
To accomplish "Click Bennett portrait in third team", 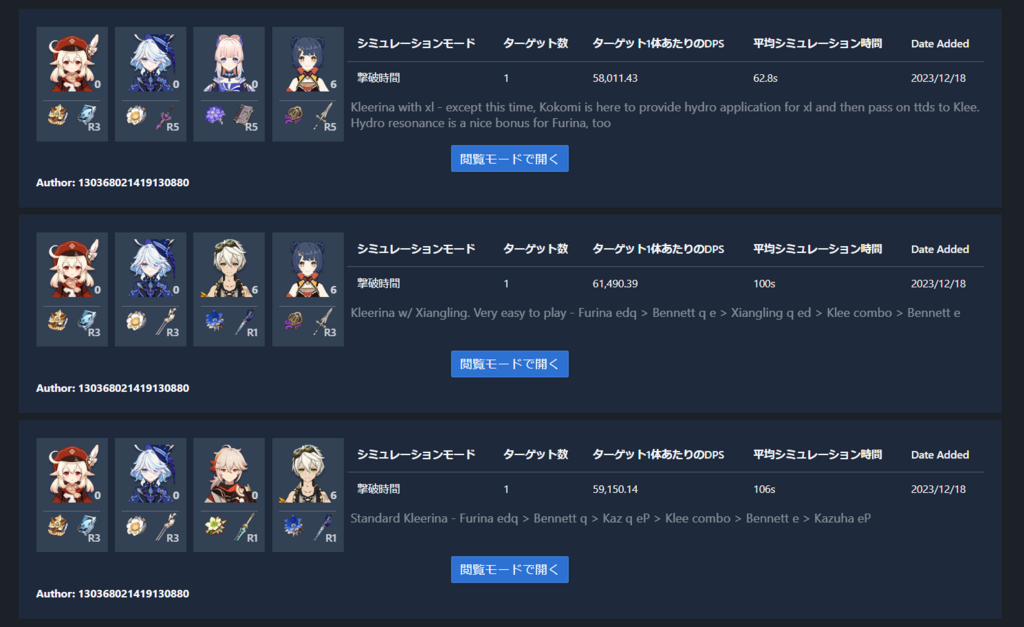I will tap(308, 474).
